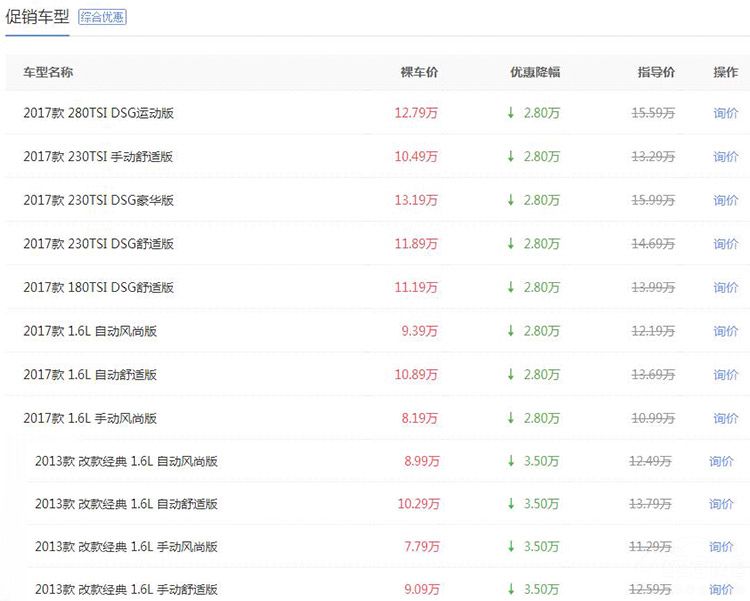Open 询价 for 2013款 改款经典 手动舒适版
Viewport: 750px width, 601px height.
(x=721, y=590)
